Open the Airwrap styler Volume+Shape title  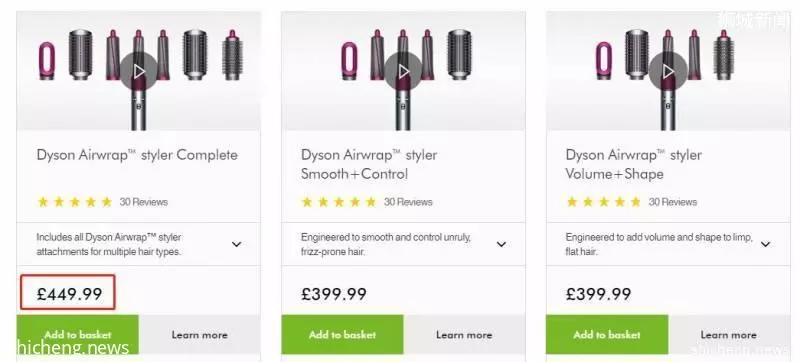[634, 164]
